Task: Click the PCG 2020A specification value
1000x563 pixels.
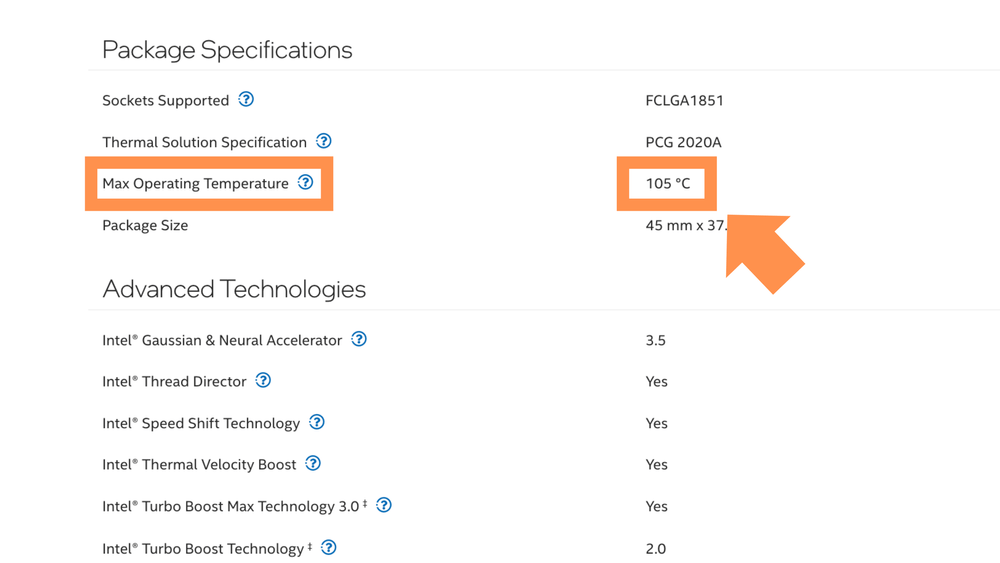Action: pos(683,142)
